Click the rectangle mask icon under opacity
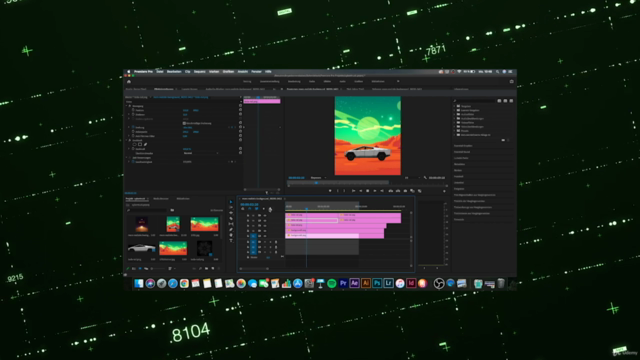Screen dimensions: 640x360 pyautogui.click(x=140, y=144)
